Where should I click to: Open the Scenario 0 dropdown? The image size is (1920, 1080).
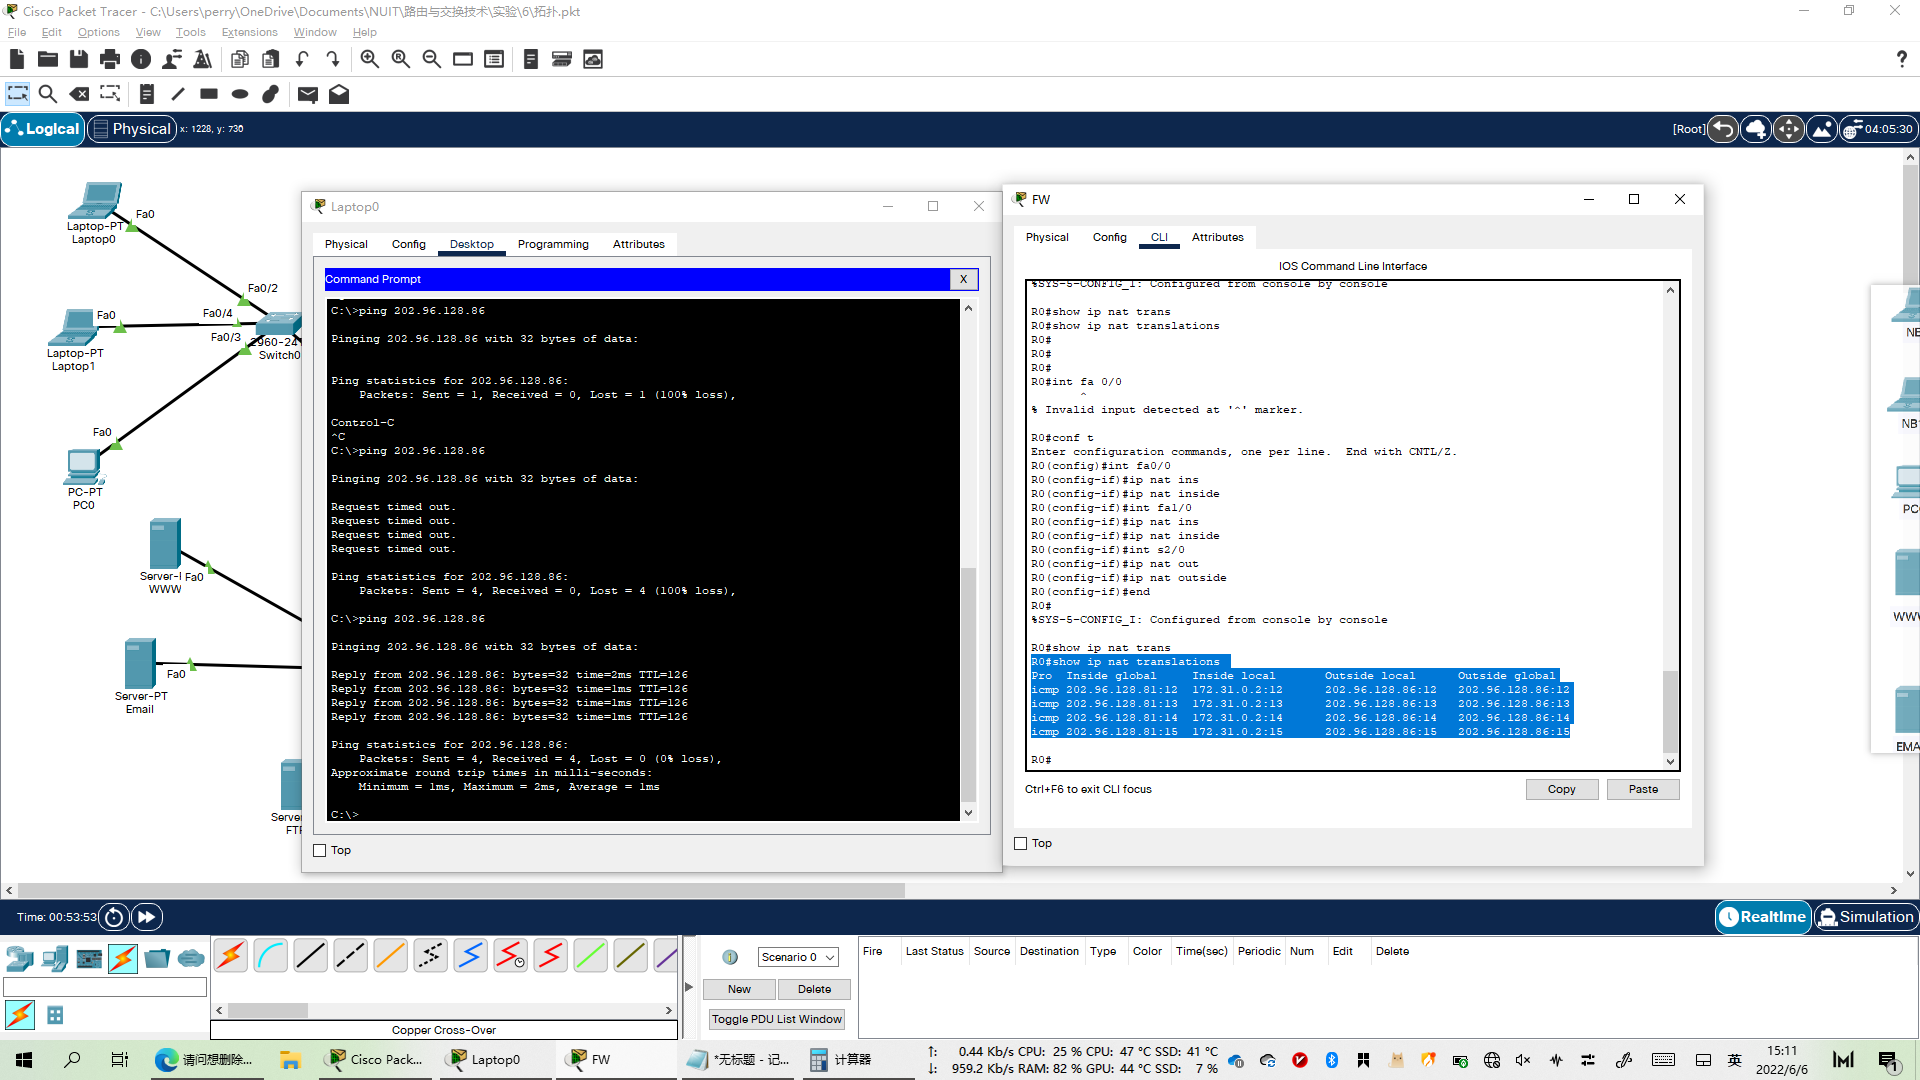click(x=798, y=957)
